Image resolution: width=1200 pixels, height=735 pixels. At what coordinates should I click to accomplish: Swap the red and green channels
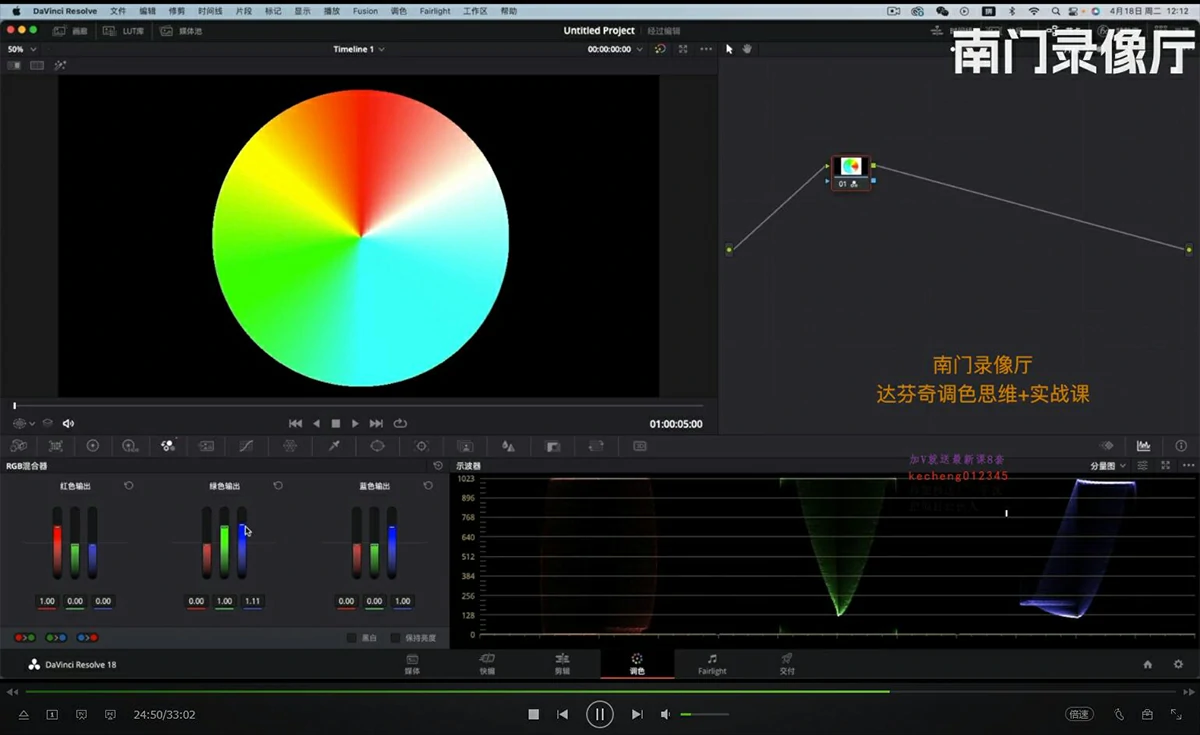pos(25,637)
